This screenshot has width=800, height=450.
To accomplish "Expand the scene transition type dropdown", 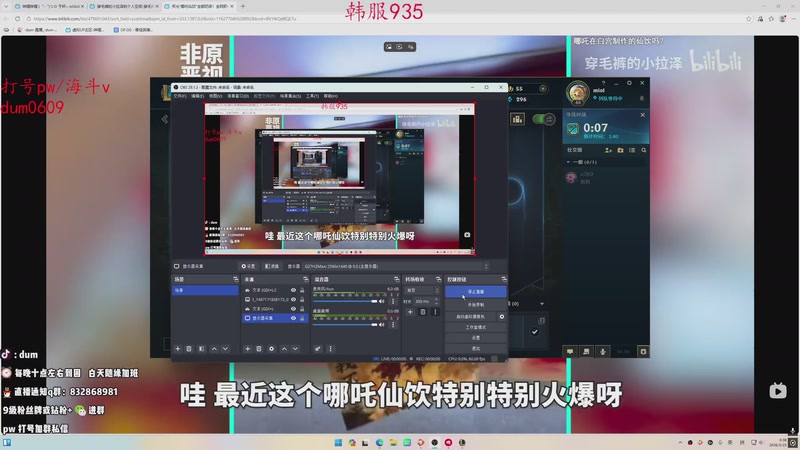I will pyautogui.click(x=424, y=290).
